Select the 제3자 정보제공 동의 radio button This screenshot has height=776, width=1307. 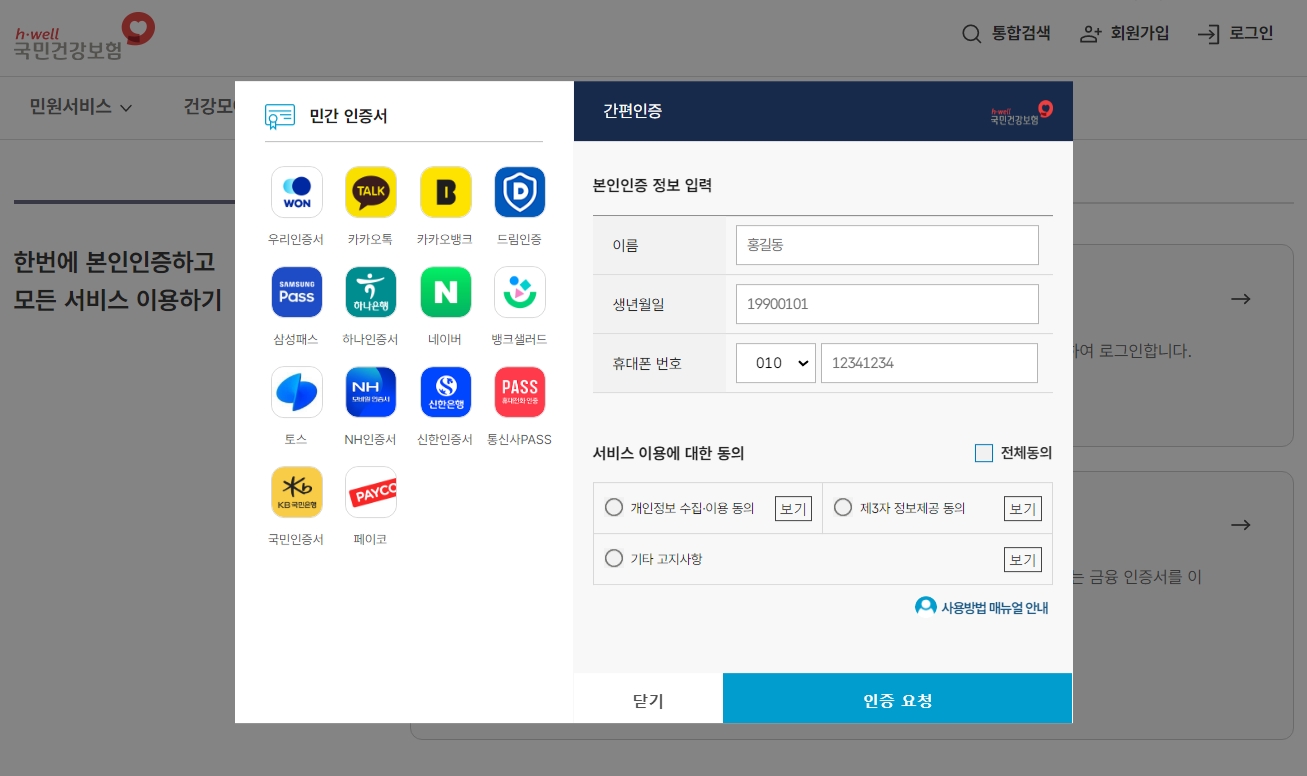coord(843,507)
